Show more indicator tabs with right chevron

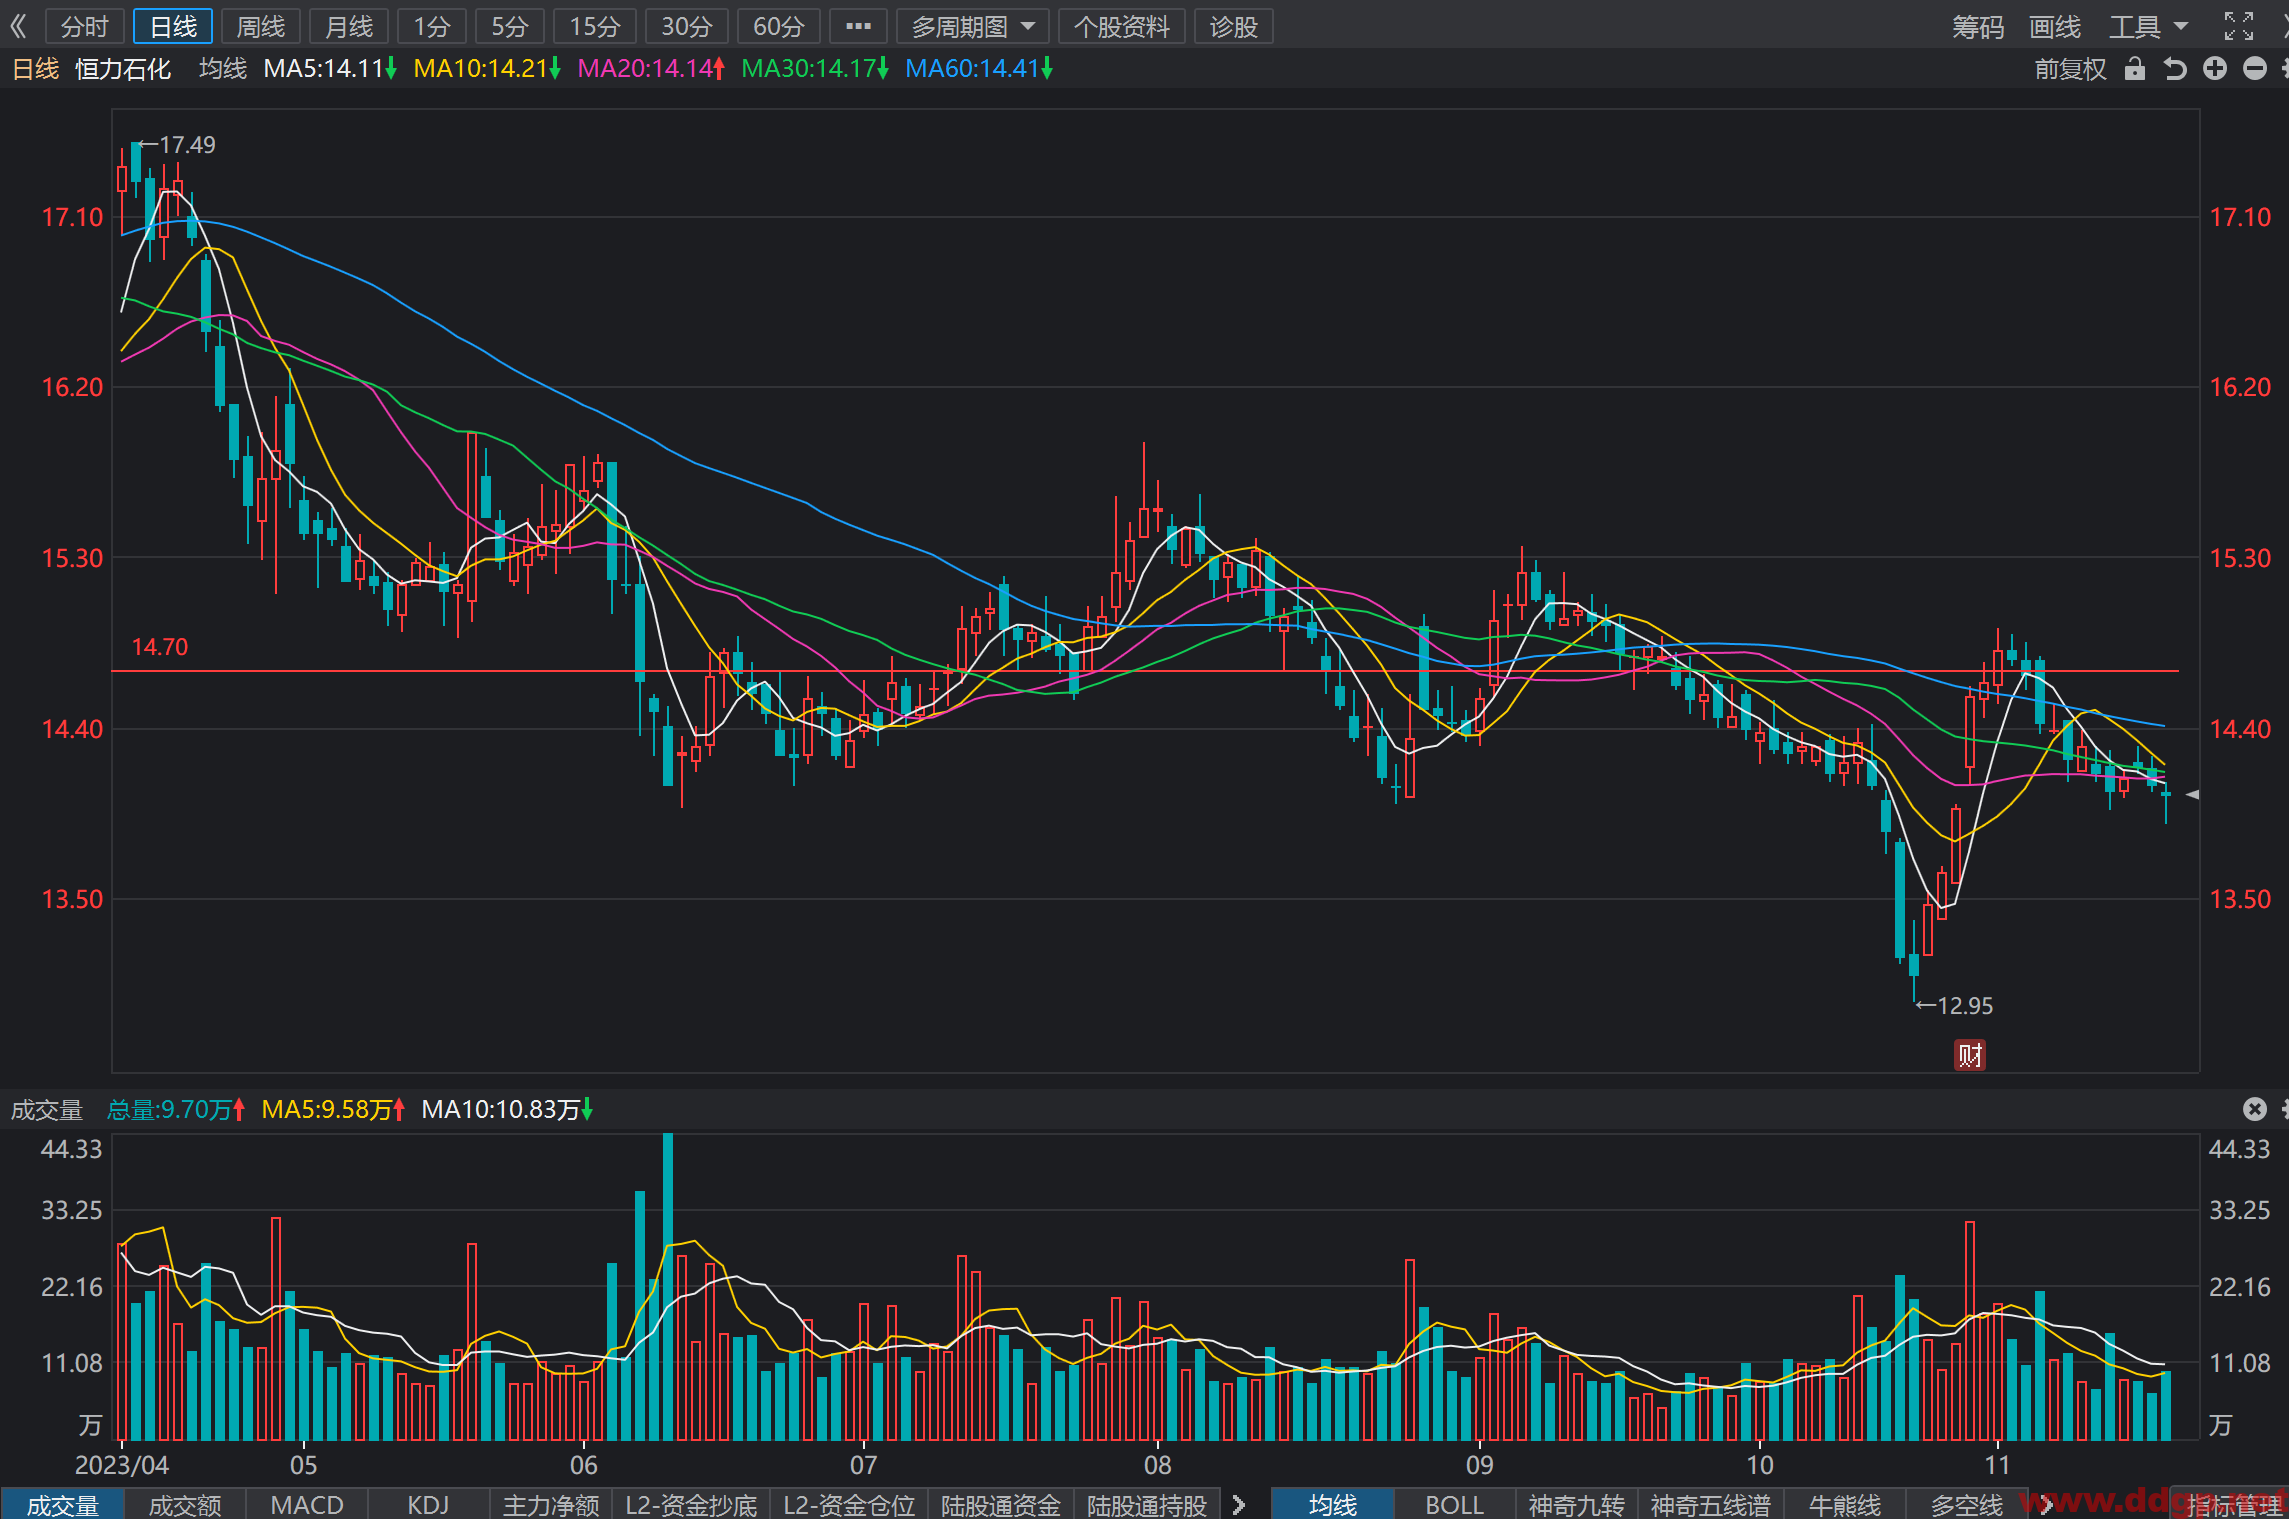pyautogui.click(x=1239, y=1505)
